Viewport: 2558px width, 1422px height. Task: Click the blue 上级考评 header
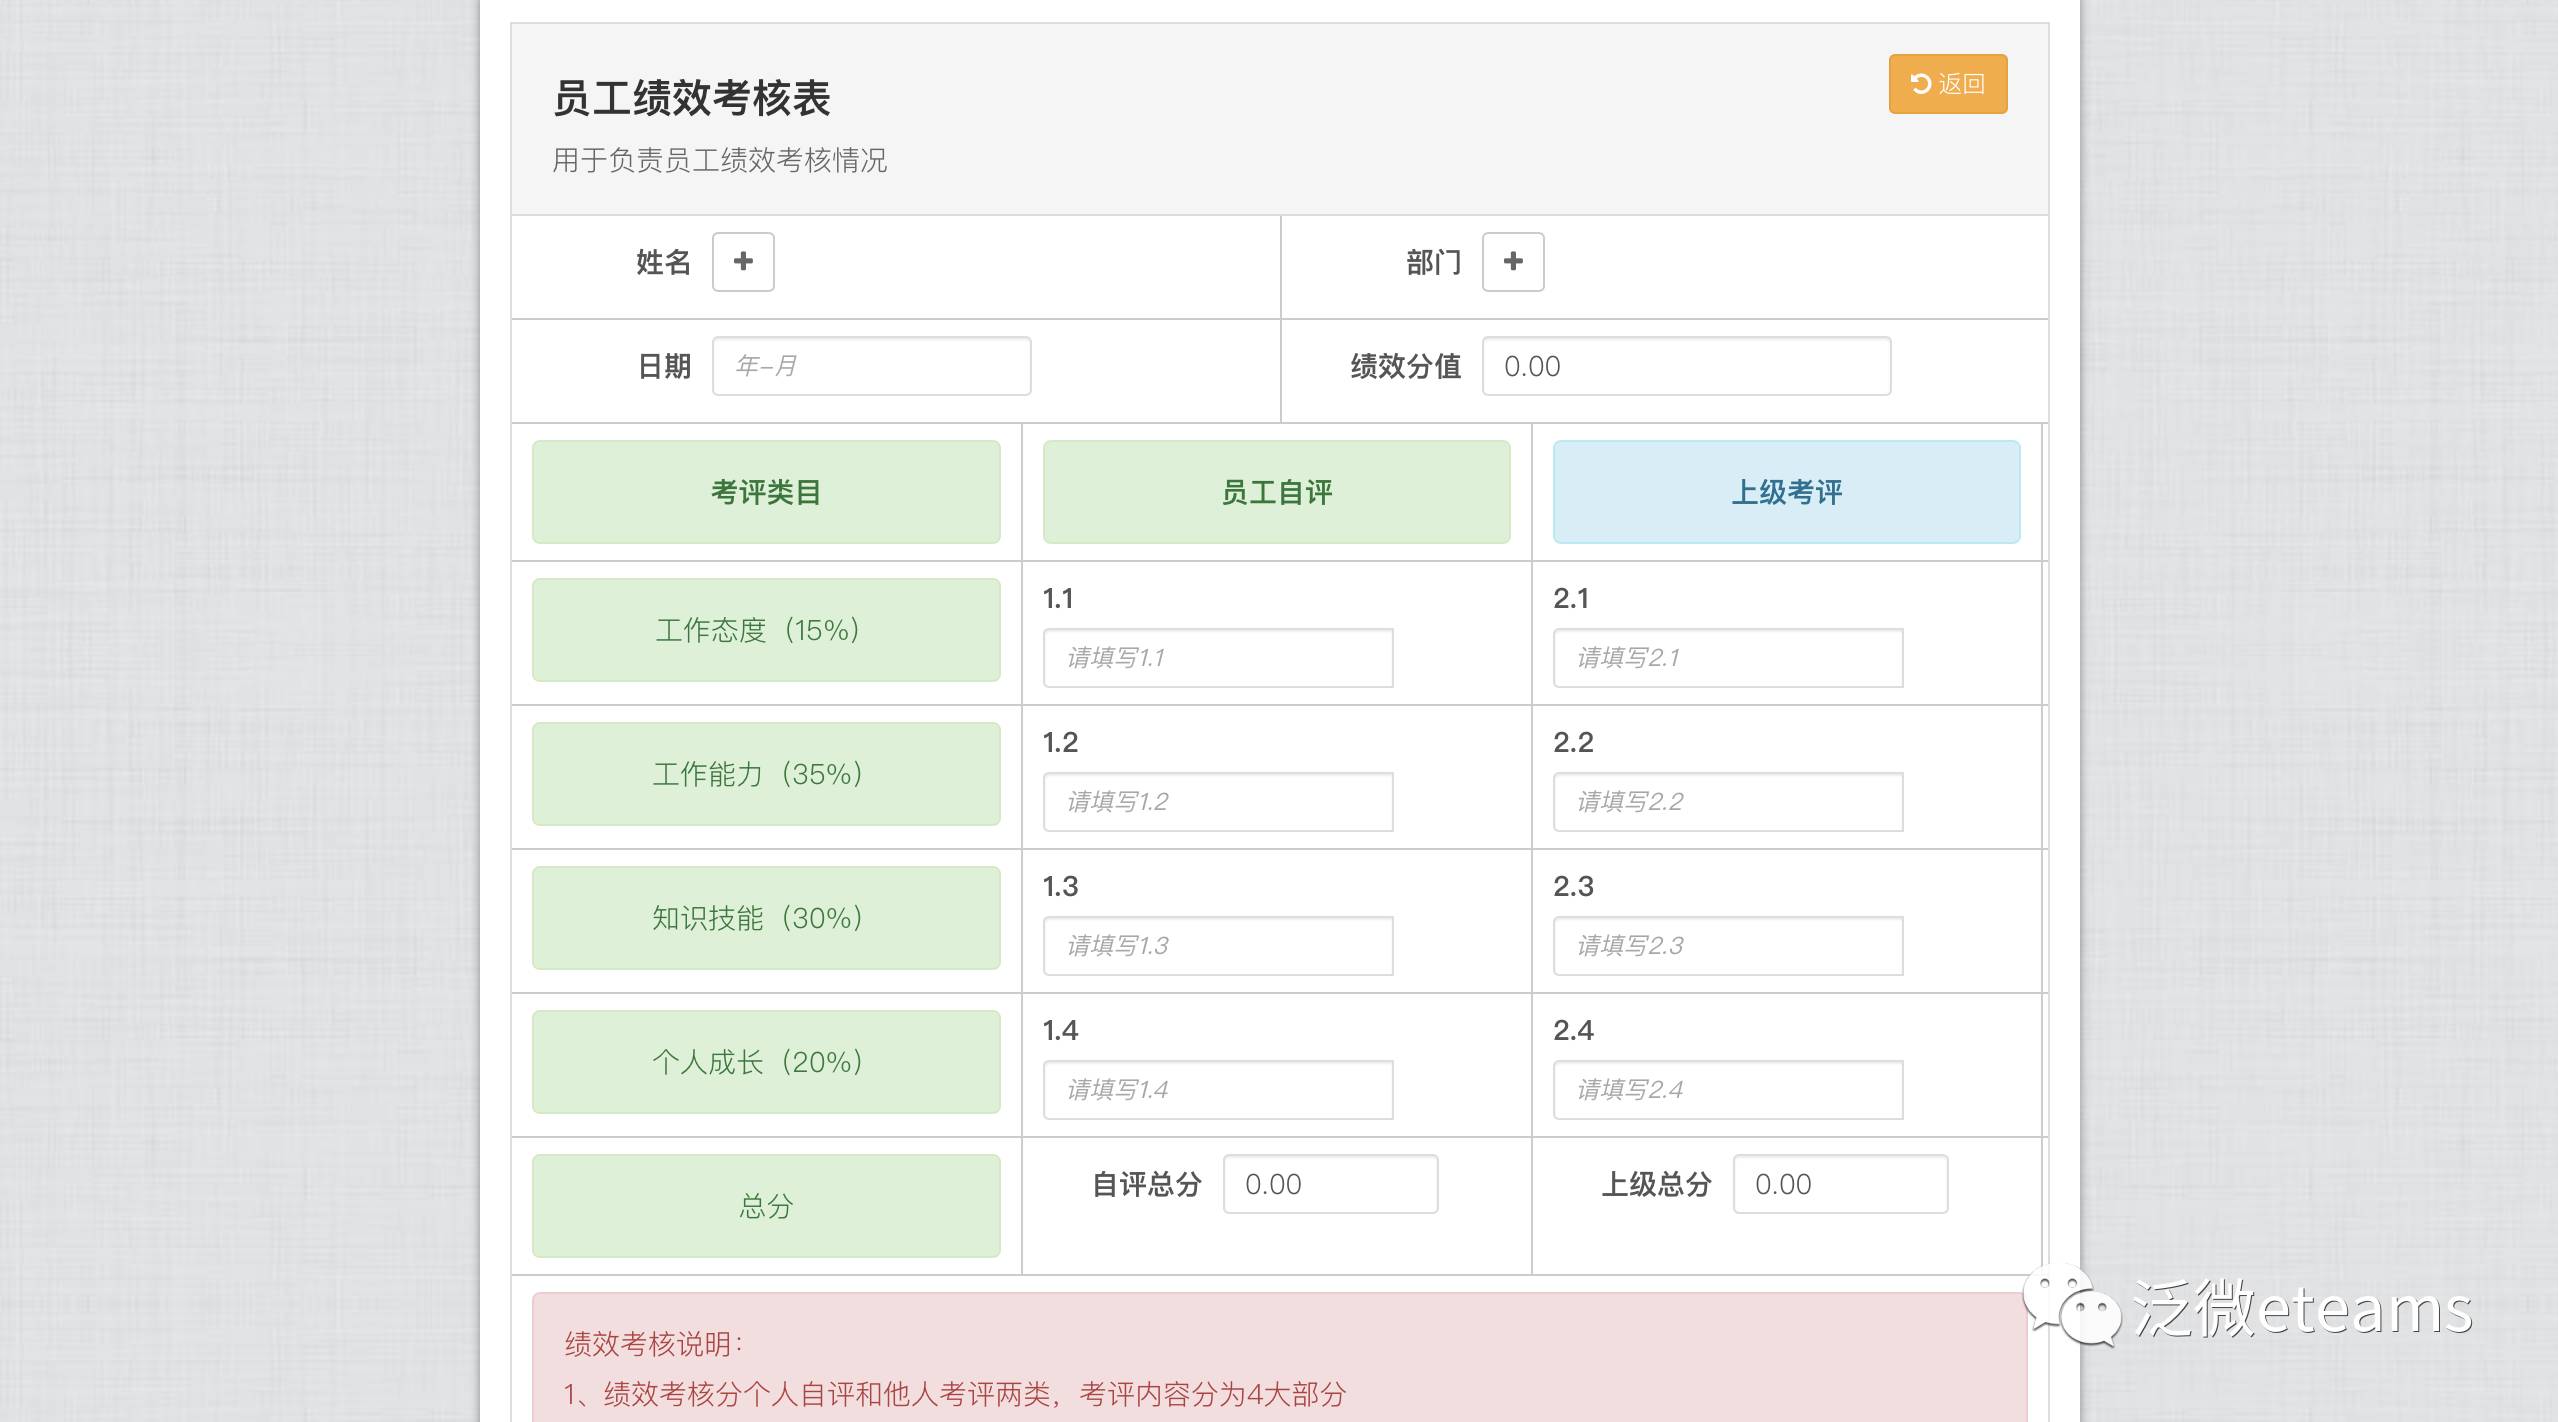[1785, 492]
